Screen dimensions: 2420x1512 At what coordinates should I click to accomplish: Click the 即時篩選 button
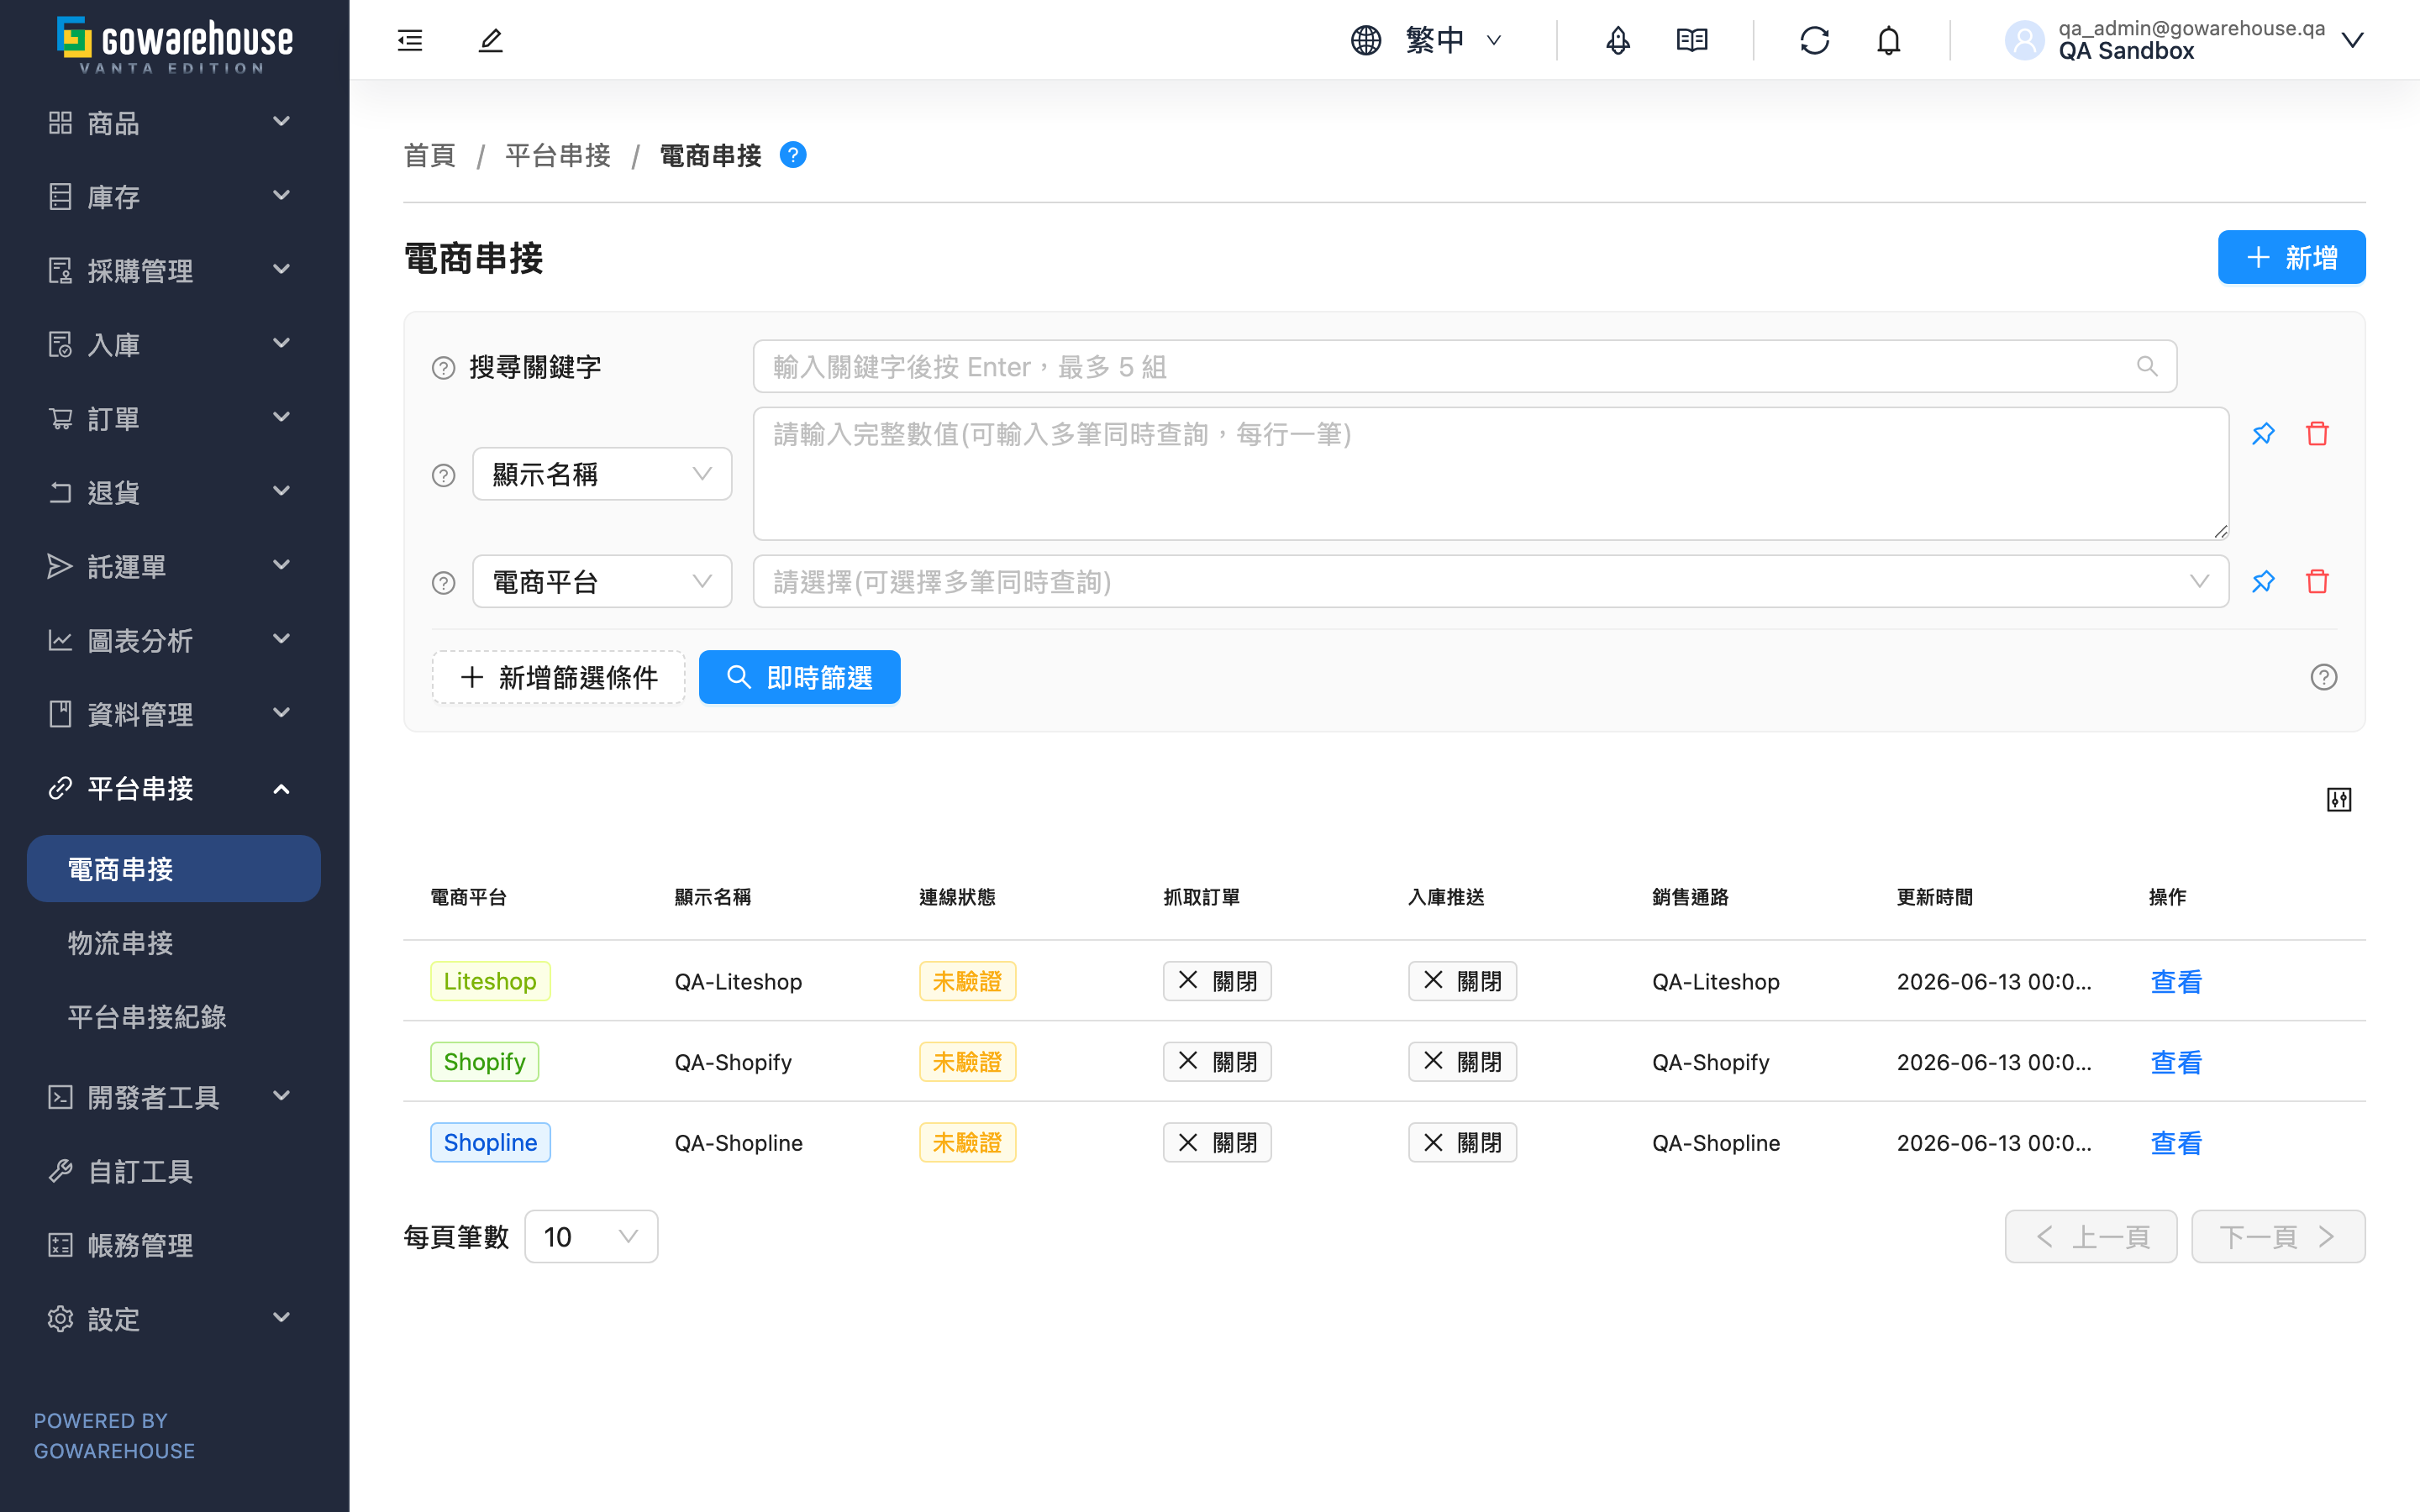click(x=799, y=677)
